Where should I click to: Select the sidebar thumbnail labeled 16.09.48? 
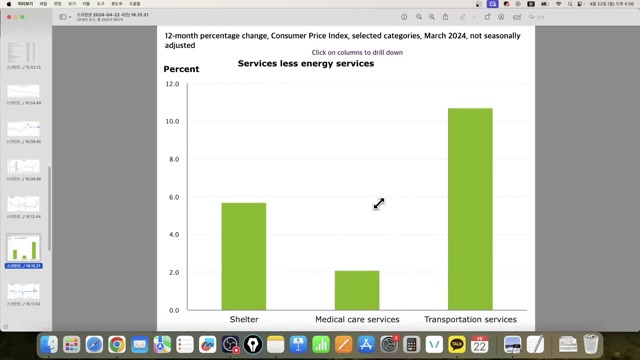pos(23,167)
